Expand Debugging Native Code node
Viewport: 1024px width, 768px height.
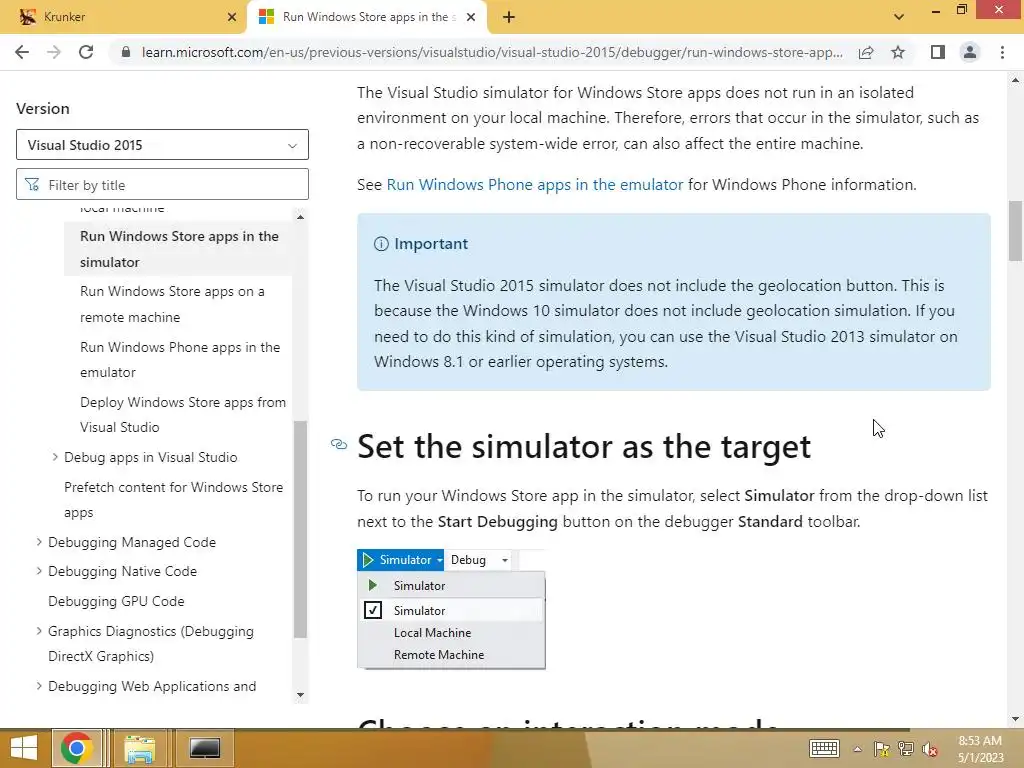coord(39,571)
